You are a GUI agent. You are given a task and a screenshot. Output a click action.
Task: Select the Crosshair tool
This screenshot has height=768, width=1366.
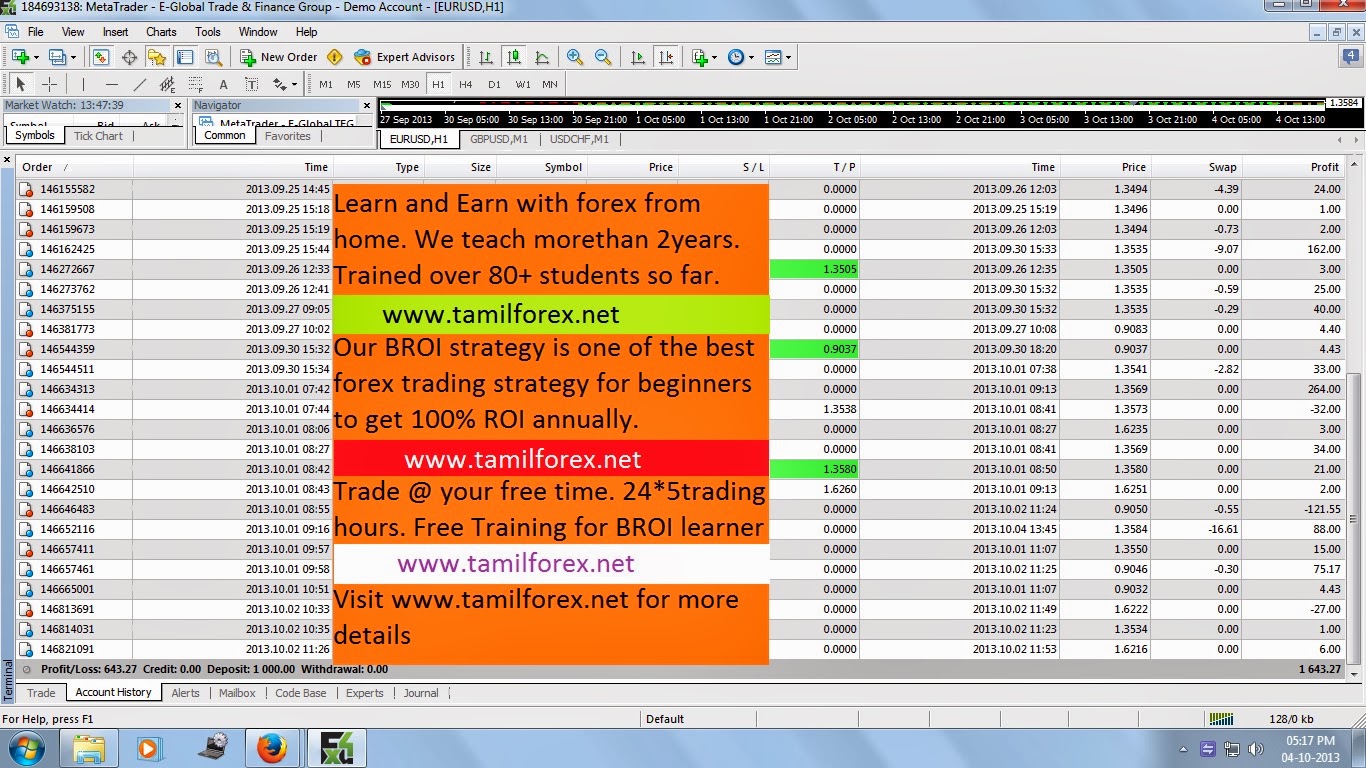pyautogui.click(x=49, y=85)
